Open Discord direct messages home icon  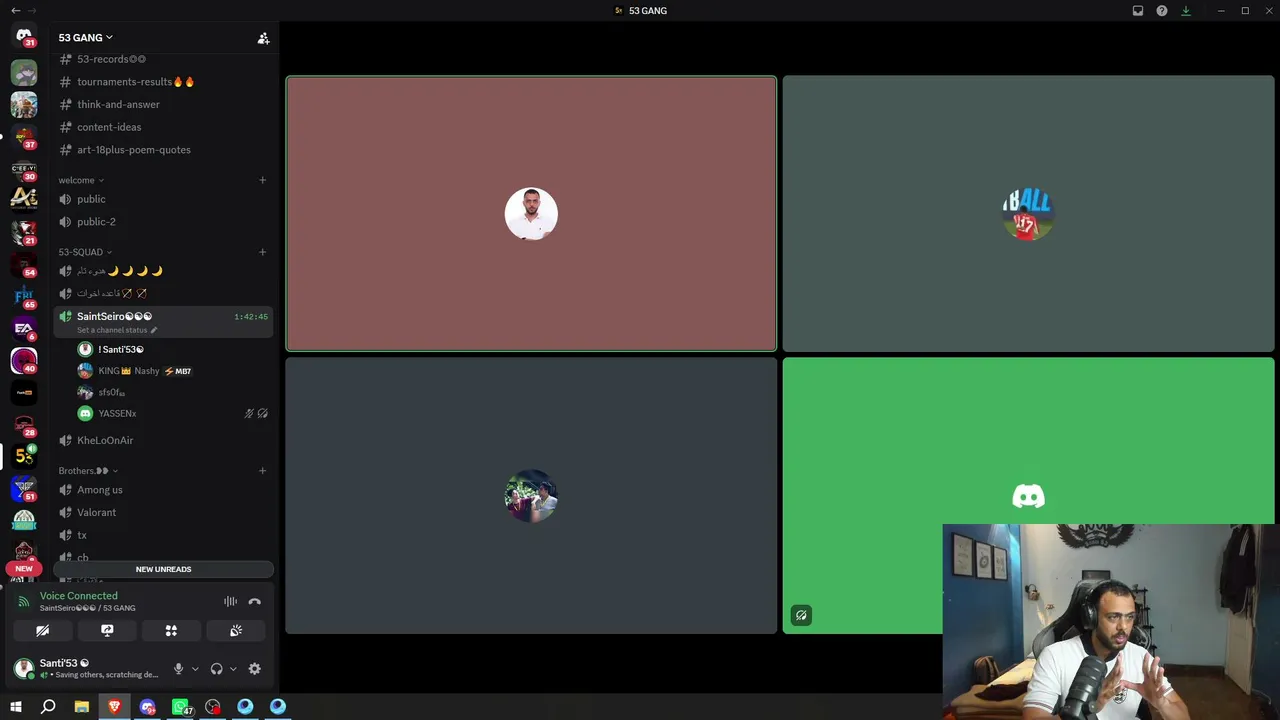coord(24,36)
